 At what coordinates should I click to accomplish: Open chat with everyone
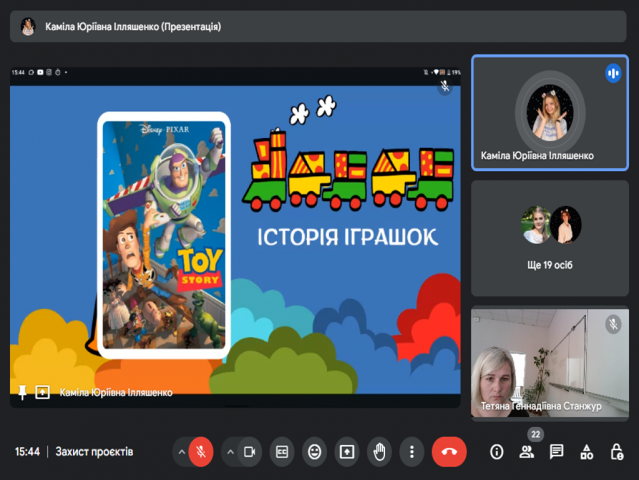[556, 451]
